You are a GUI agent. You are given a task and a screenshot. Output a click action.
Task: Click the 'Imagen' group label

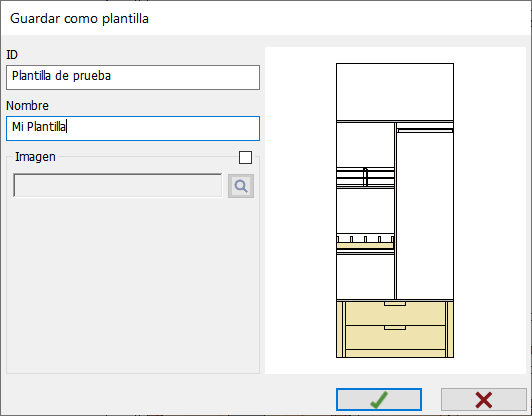[35, 157]
